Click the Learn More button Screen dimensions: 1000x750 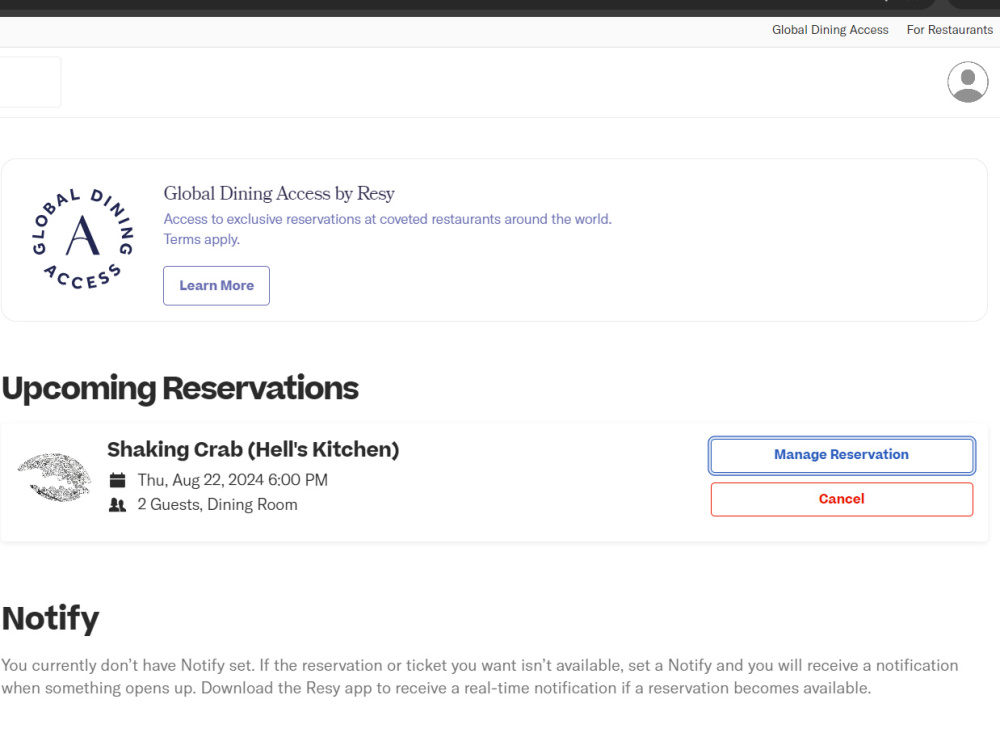click(216, 286)
